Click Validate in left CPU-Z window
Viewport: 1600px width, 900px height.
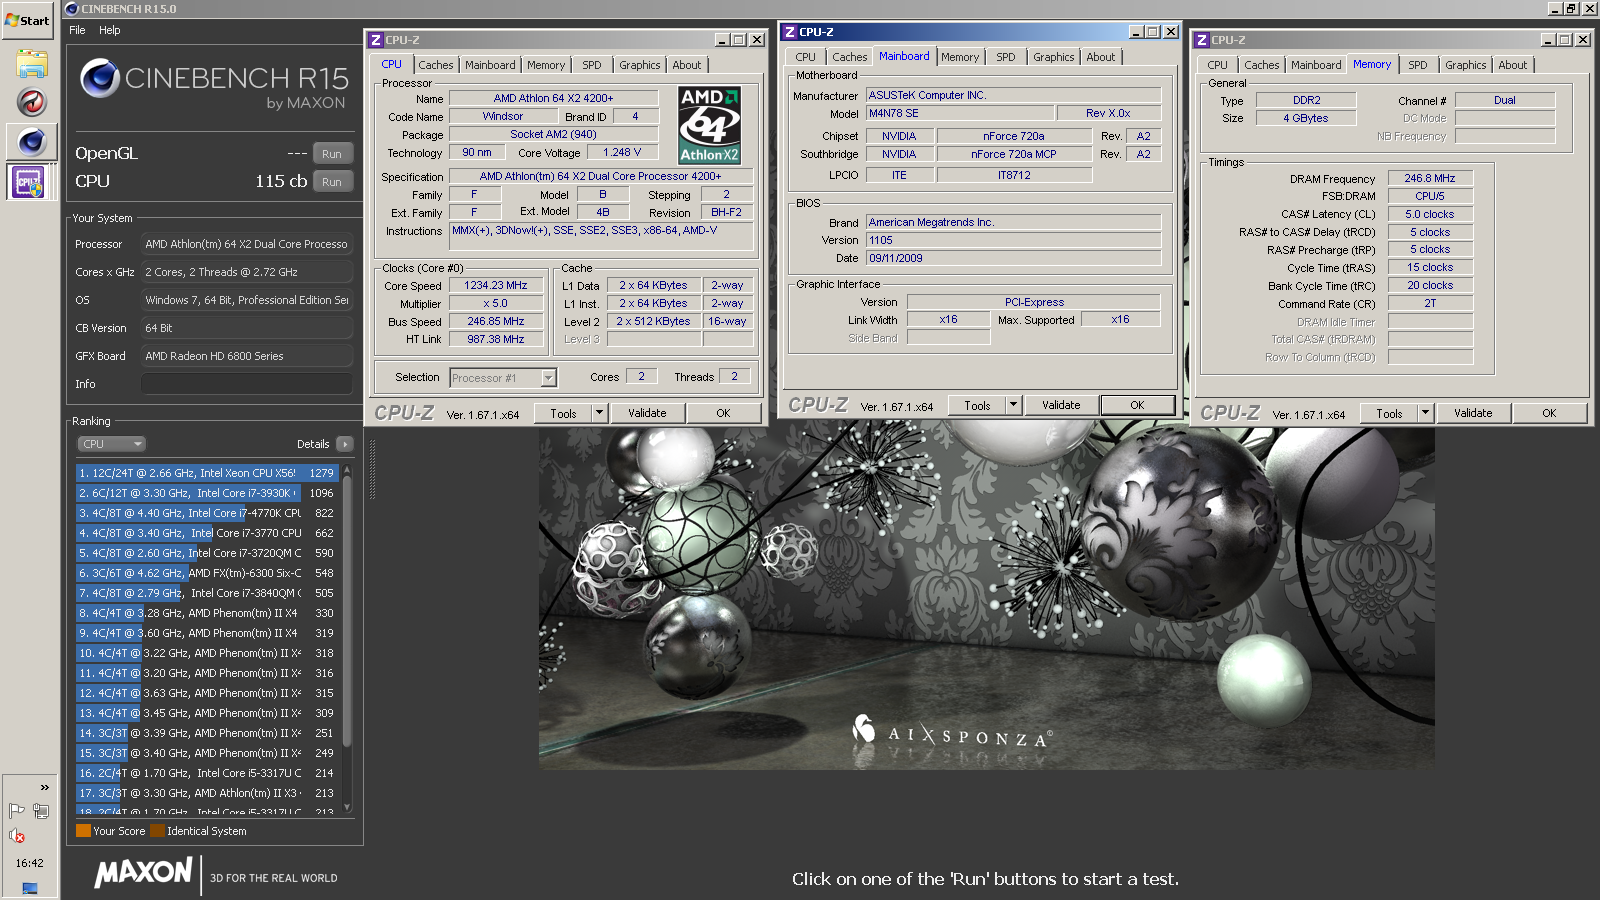click(x=647, y=413)
